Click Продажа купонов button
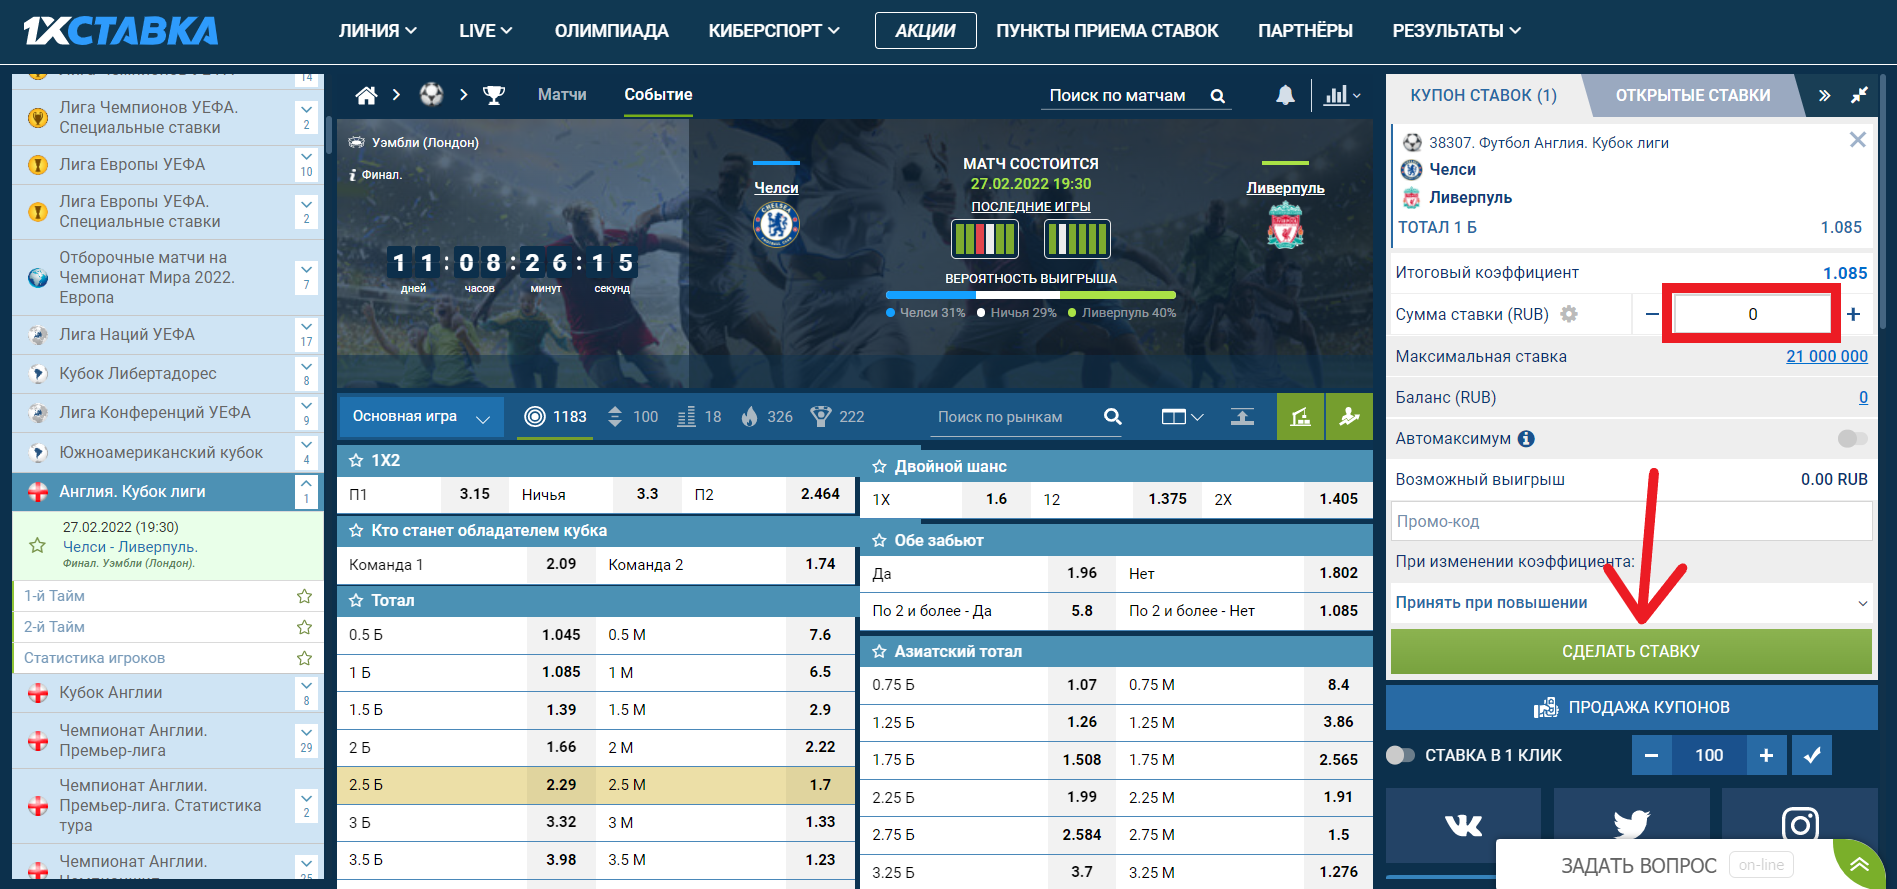This screenshot has width=1897, height=889. tap(1631, 707)
